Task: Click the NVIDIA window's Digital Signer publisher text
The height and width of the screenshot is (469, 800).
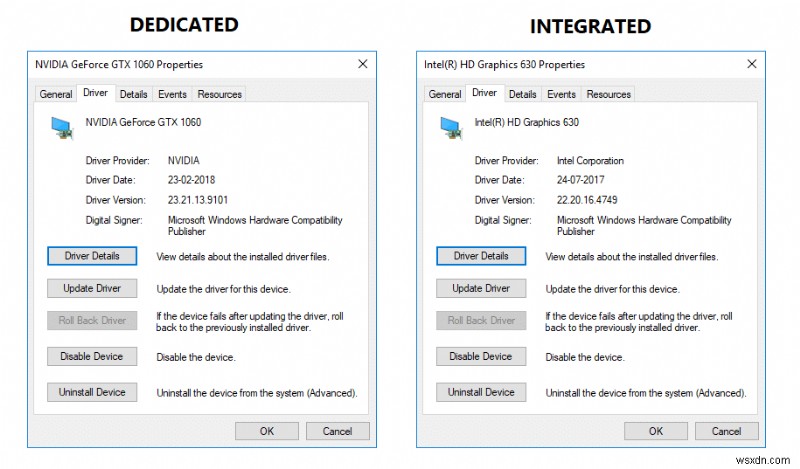Action: tap(255, 226)
